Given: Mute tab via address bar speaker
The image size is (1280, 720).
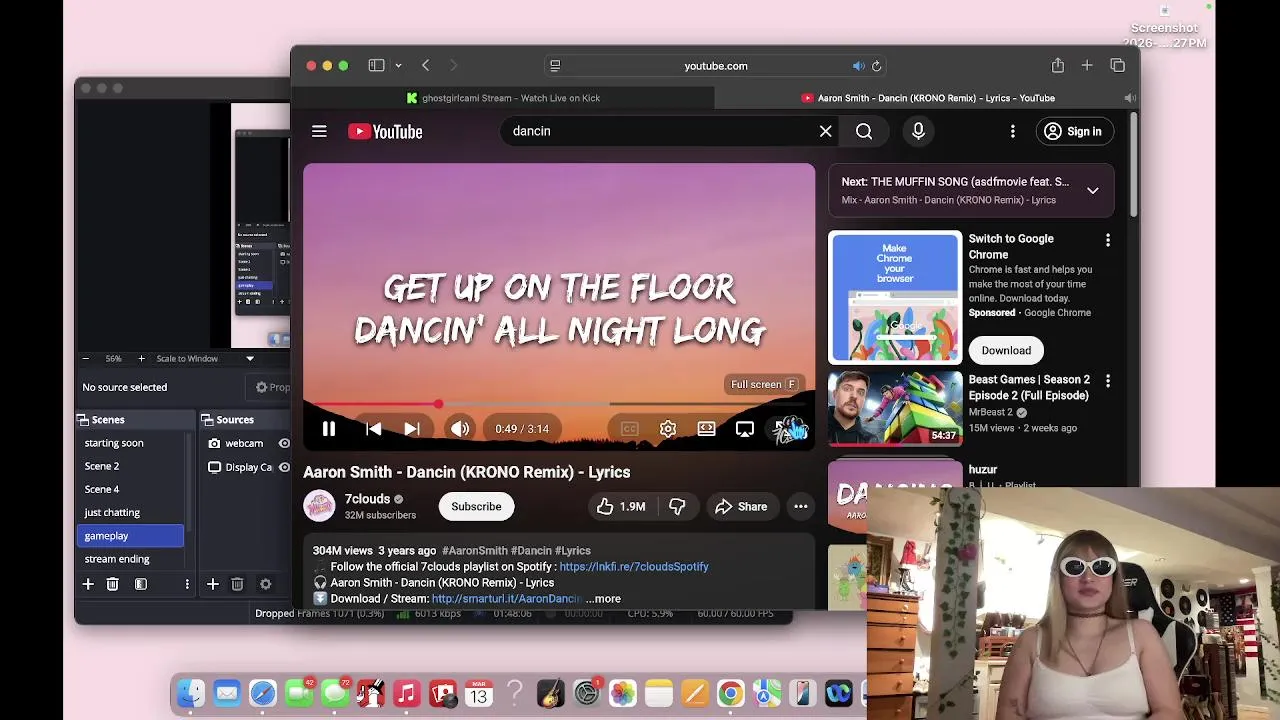Looking at the screenshot, I should 858,66.
